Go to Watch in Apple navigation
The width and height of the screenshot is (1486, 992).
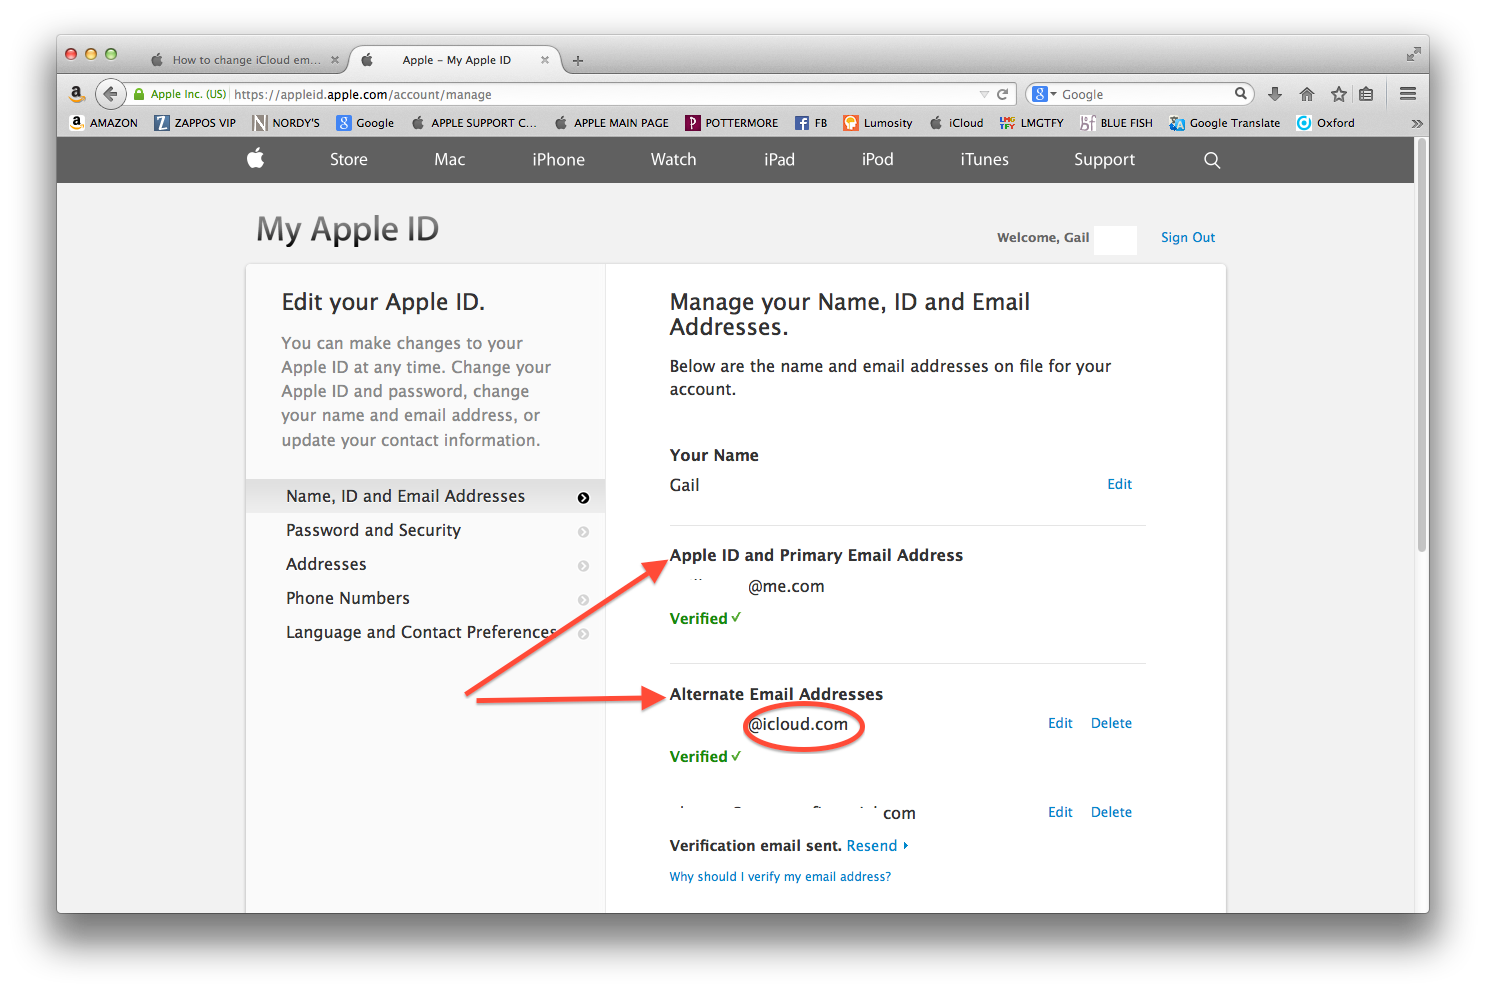[x=674, y=159]
